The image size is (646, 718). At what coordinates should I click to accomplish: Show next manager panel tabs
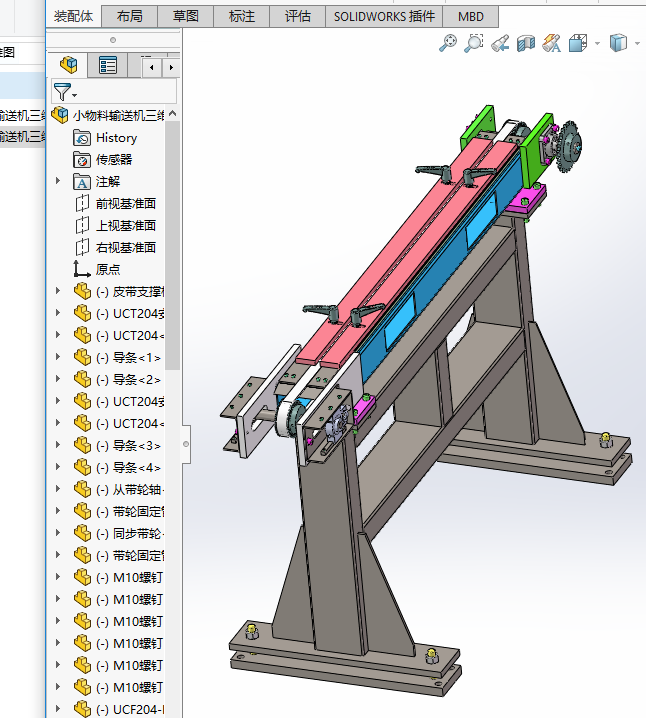pos(171,68)
